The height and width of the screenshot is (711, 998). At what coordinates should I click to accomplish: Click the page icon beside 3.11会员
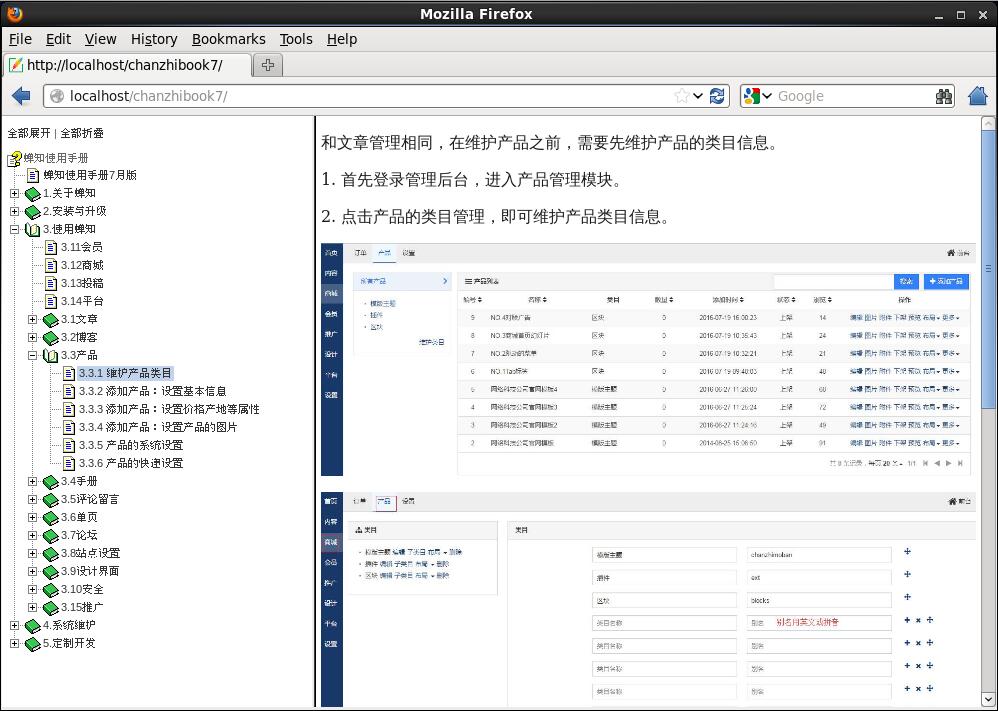[51, 247]
